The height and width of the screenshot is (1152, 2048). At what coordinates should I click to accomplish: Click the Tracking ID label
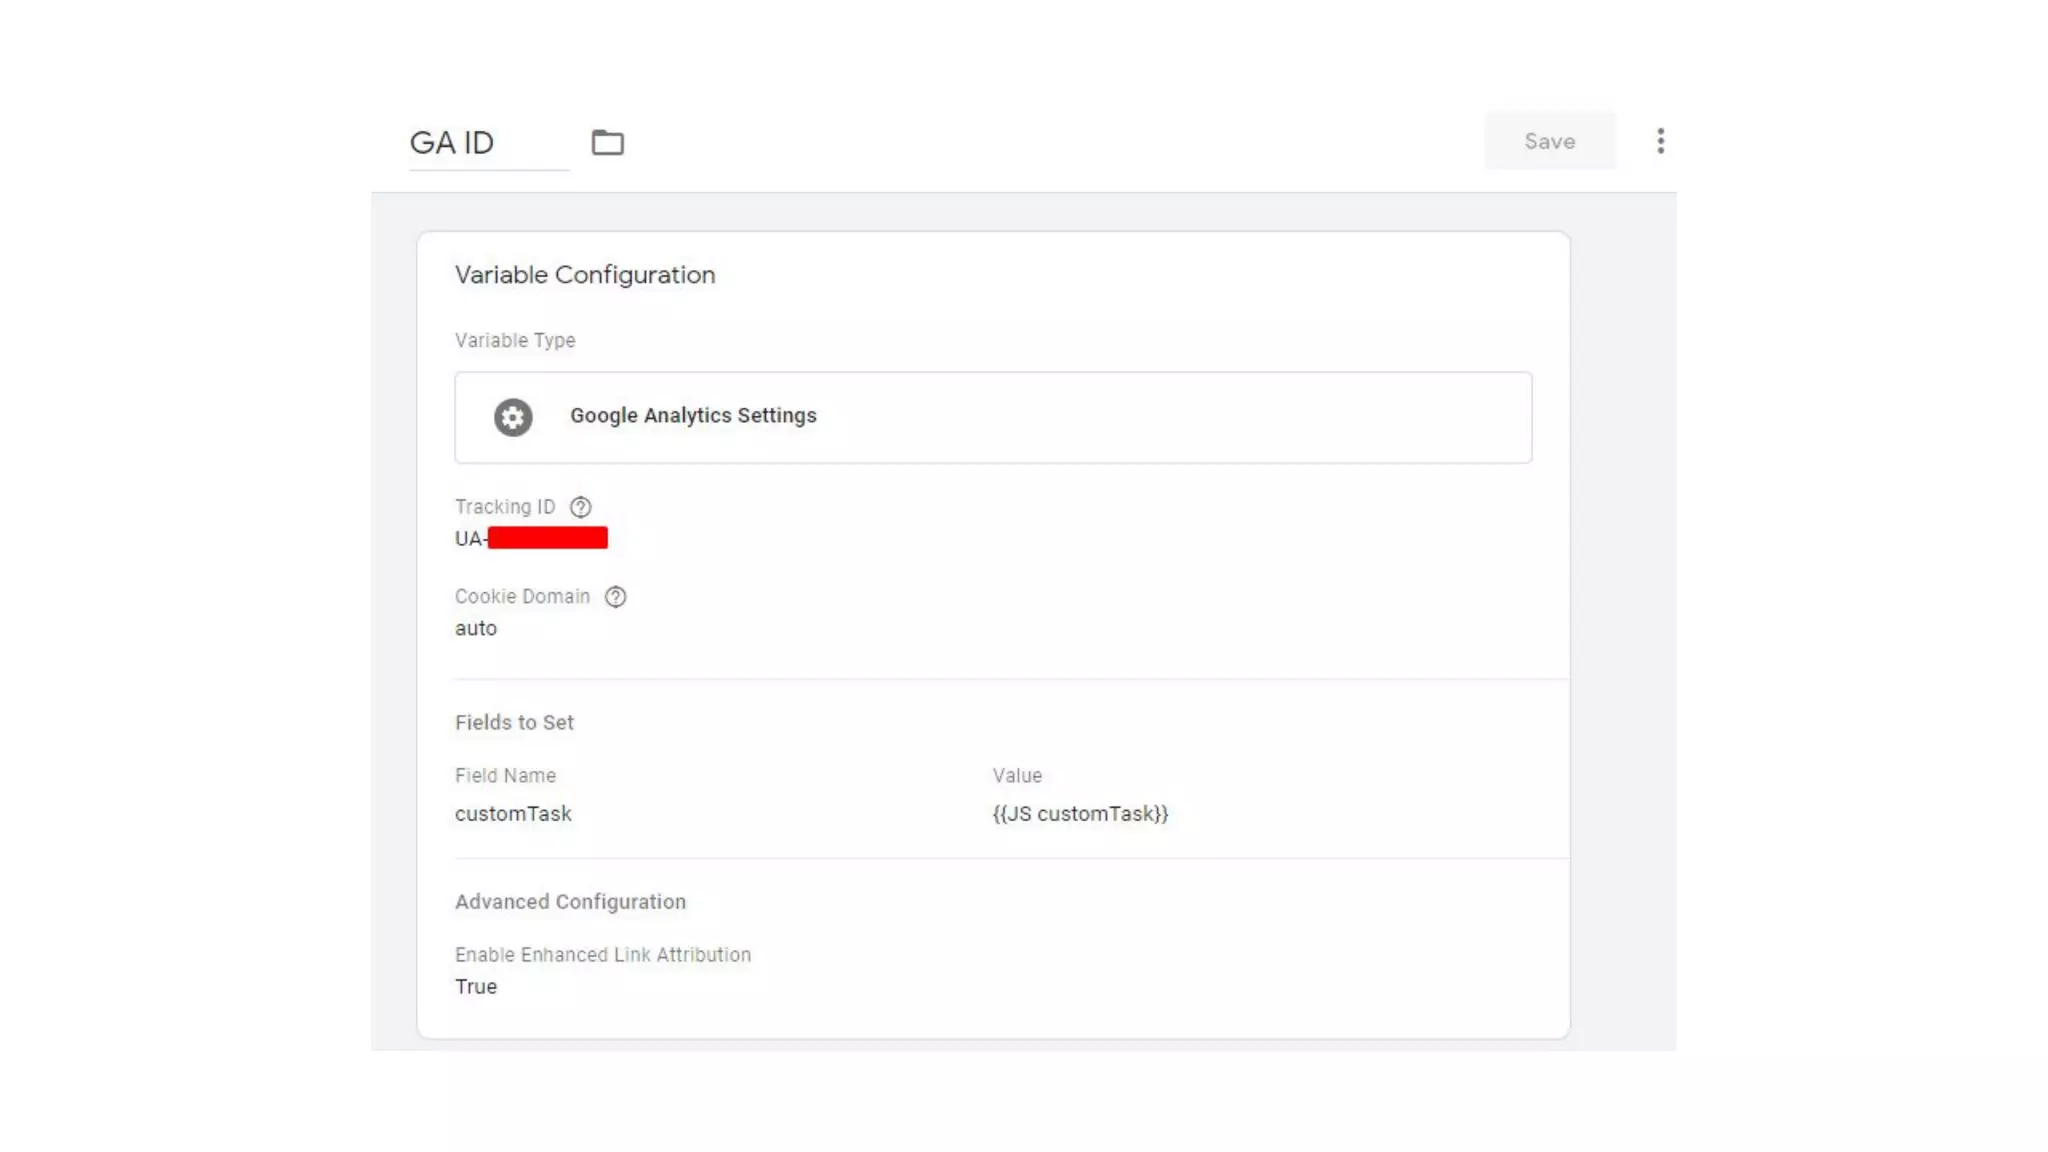[504, 507]
